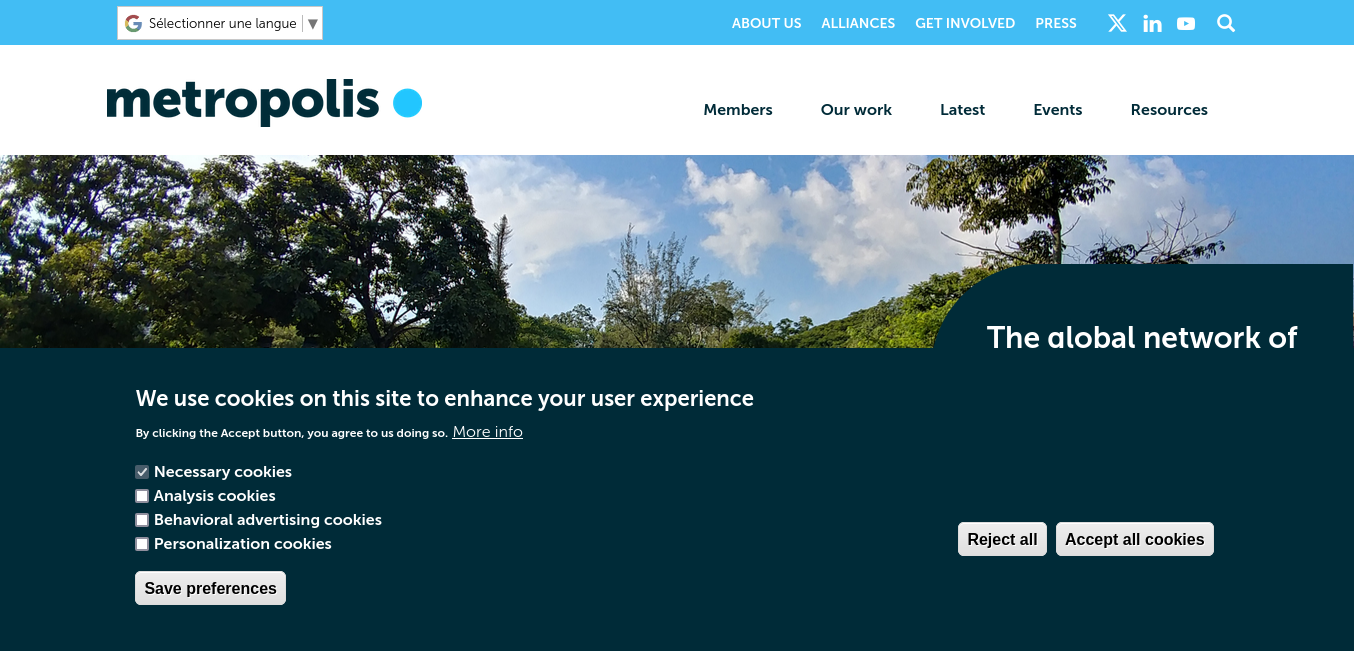Select the Events menu item
The width and height of the screenshot is (1366, 651).
click(x=1058, y=110)
